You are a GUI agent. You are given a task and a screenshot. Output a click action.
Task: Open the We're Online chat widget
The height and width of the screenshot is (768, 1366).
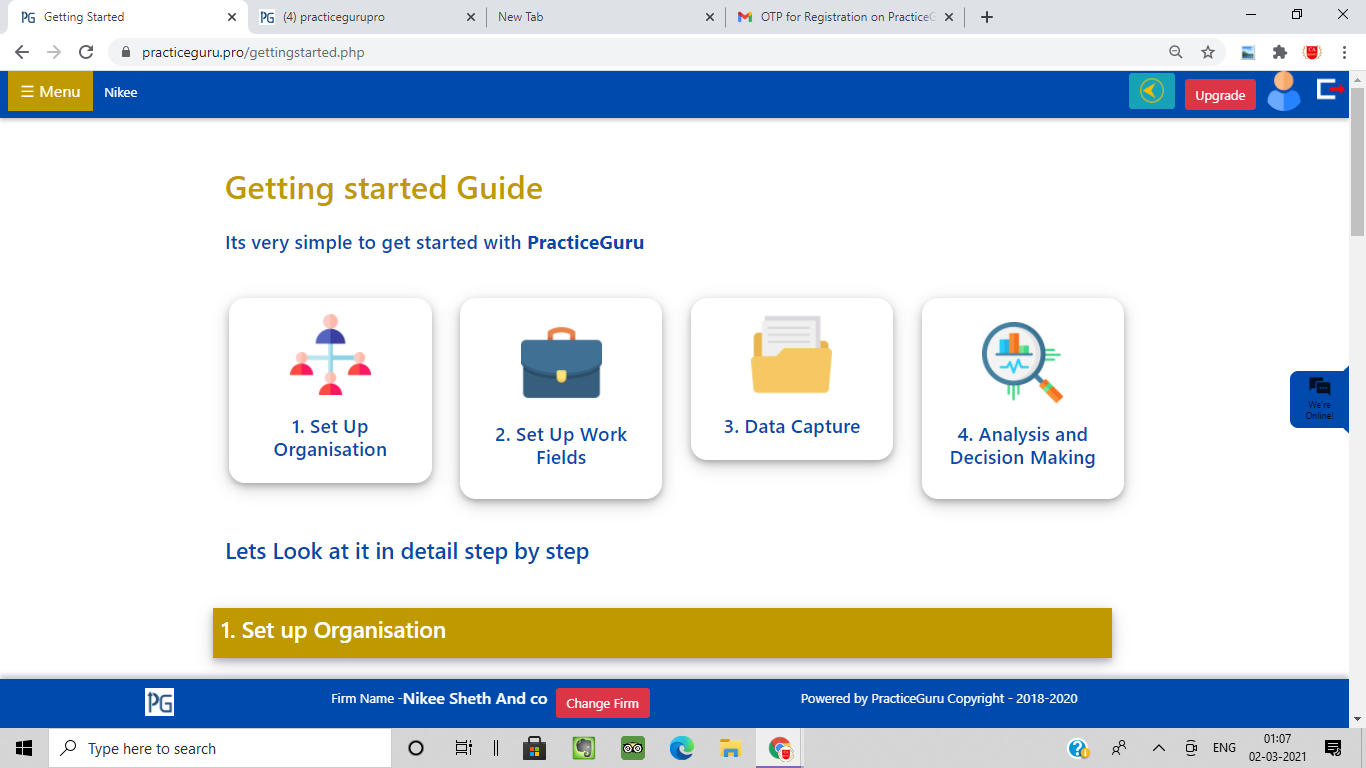pos(1319,399)
